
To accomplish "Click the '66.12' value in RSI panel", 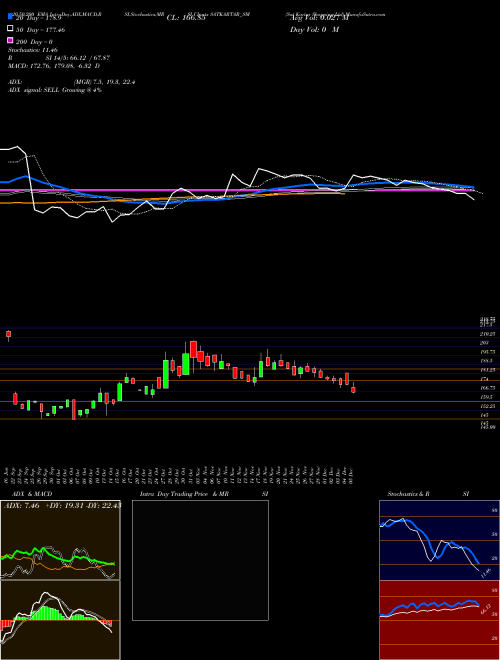I will click(x=486, y=609).
